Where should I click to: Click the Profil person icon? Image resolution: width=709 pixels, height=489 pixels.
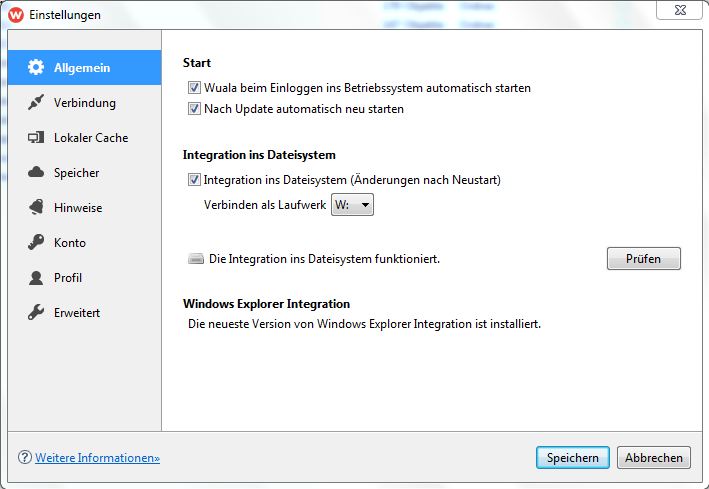[x=36, y=277]
